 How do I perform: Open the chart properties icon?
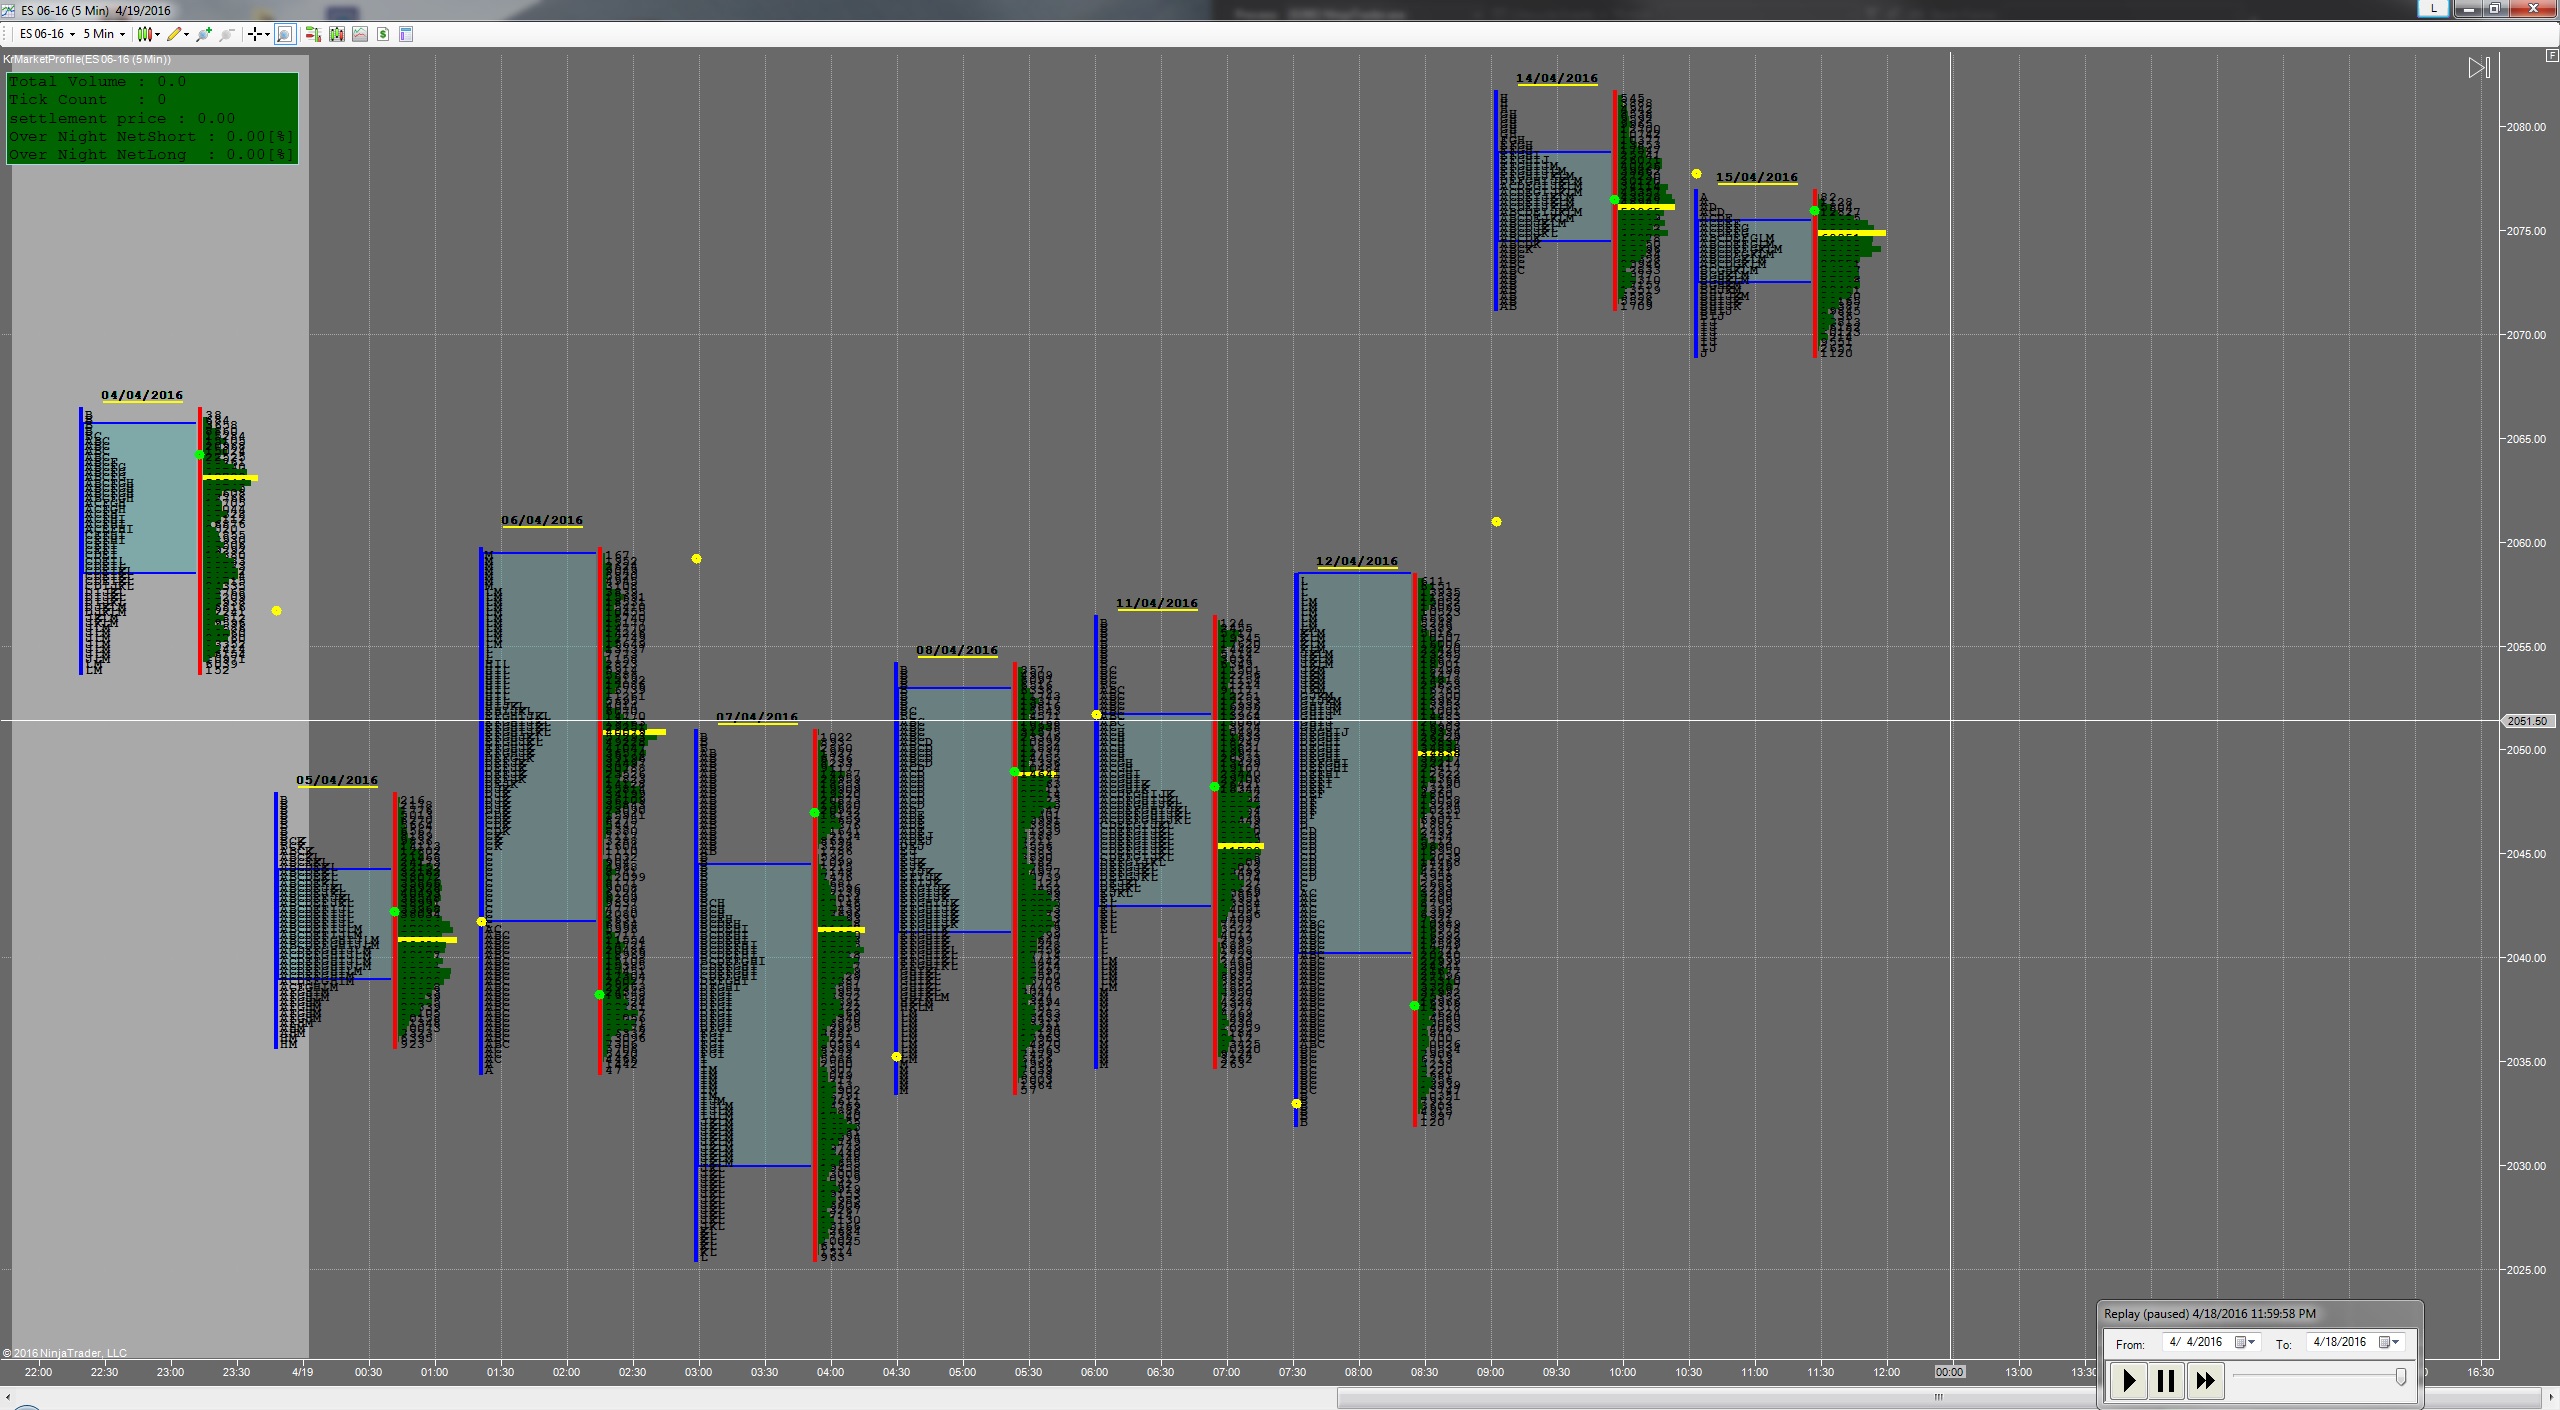coord(406,34)
